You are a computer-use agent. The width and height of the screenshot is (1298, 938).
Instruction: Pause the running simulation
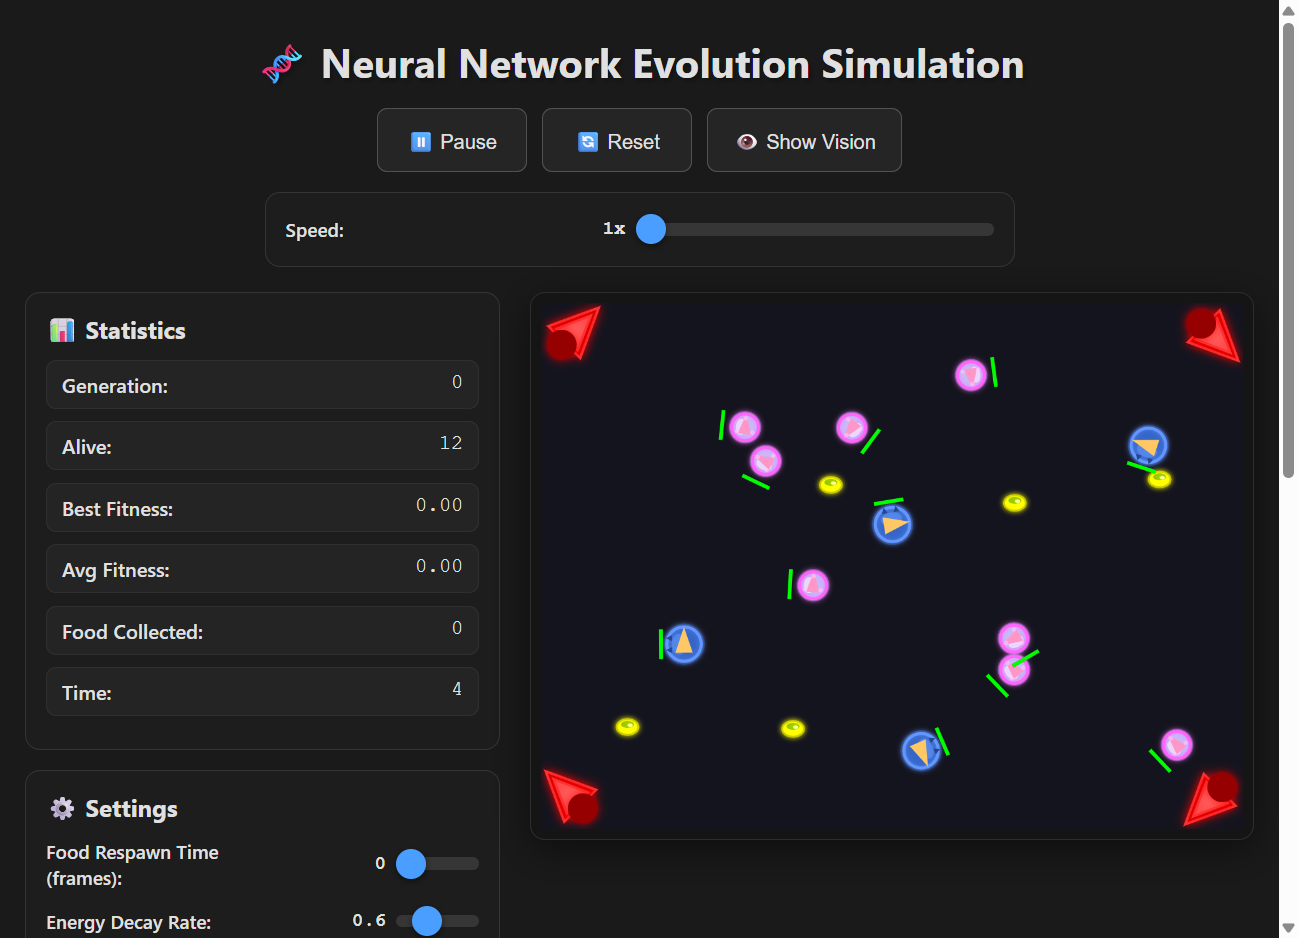pos(452,140)
